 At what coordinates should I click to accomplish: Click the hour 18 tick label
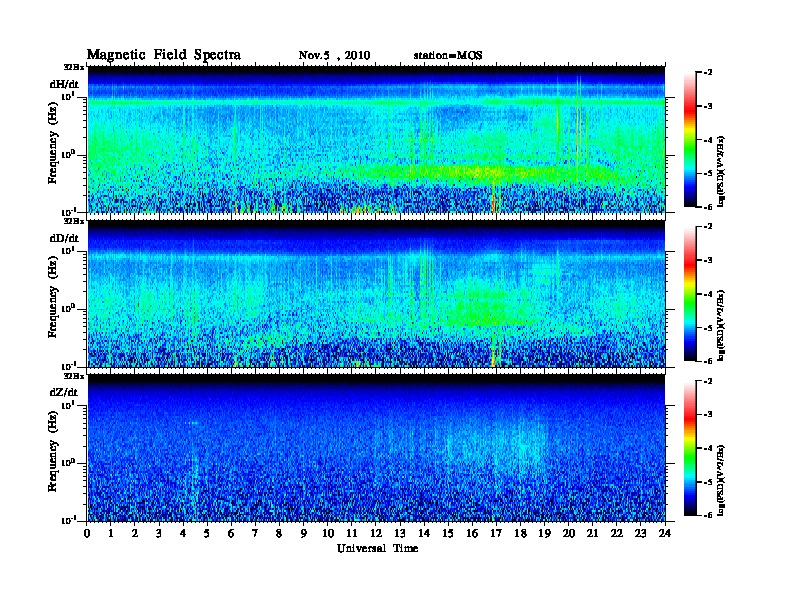coord(520,533)
